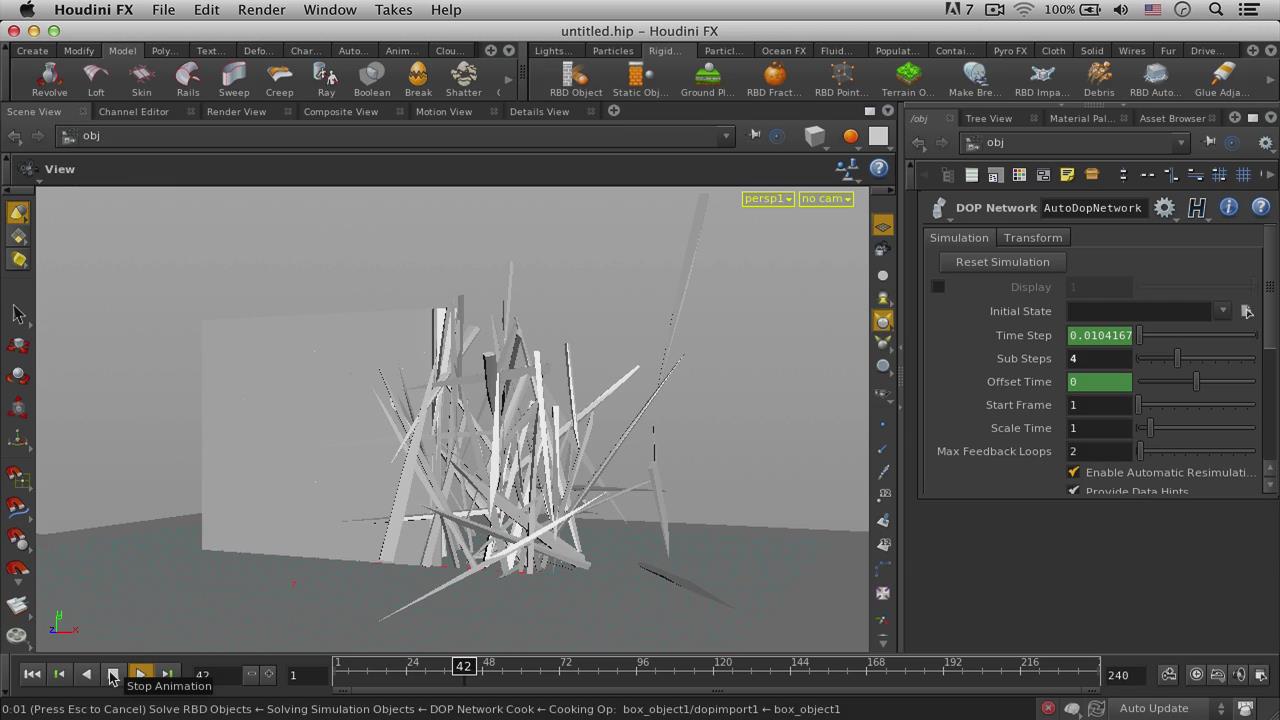Viewport: 1280px width, 720px height.
Task: Play the animation forward
Action: pos(141,674)
